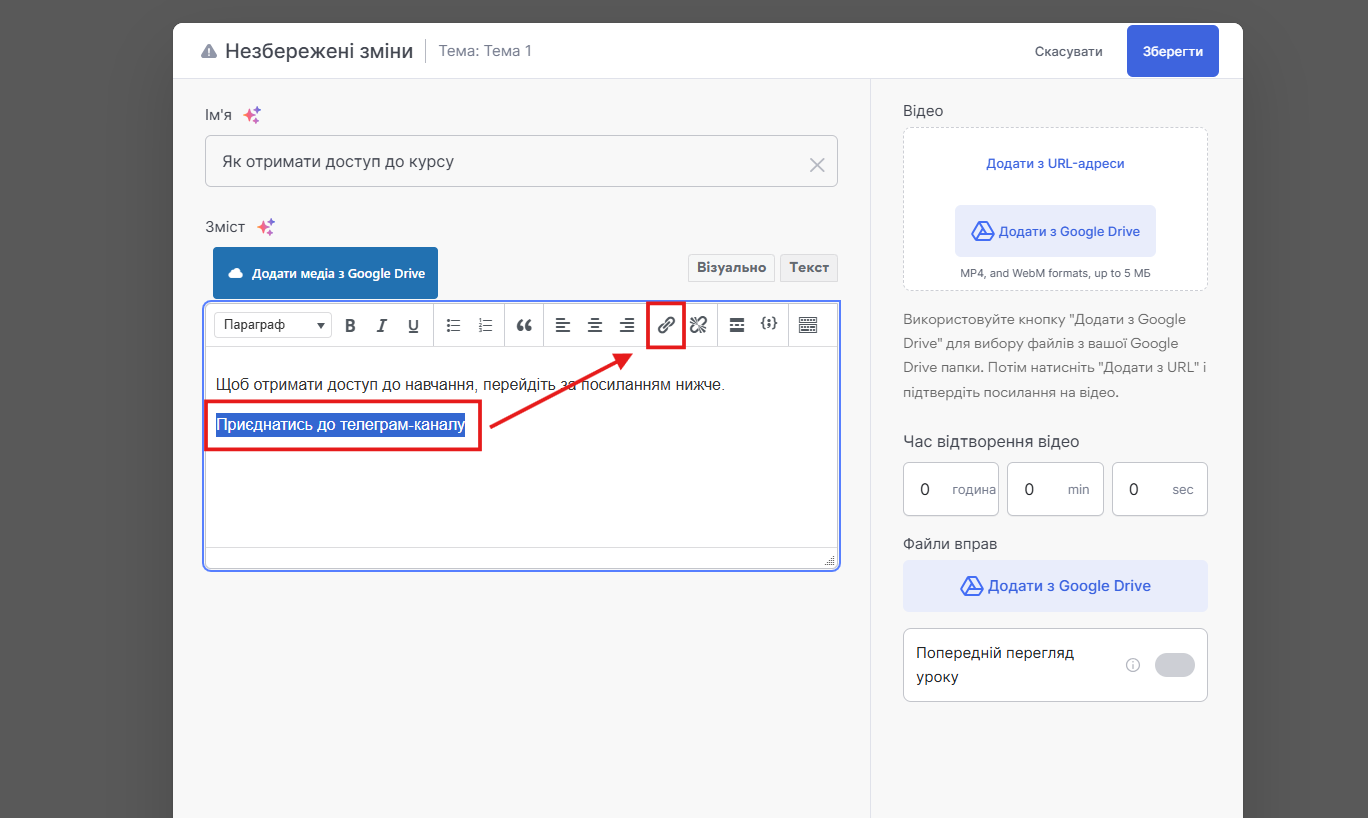Image resolution: width=1368 pixels, height=818 pixels.
Task: Toggle bold formatting in editor toolbar
Action: point(350,325)
